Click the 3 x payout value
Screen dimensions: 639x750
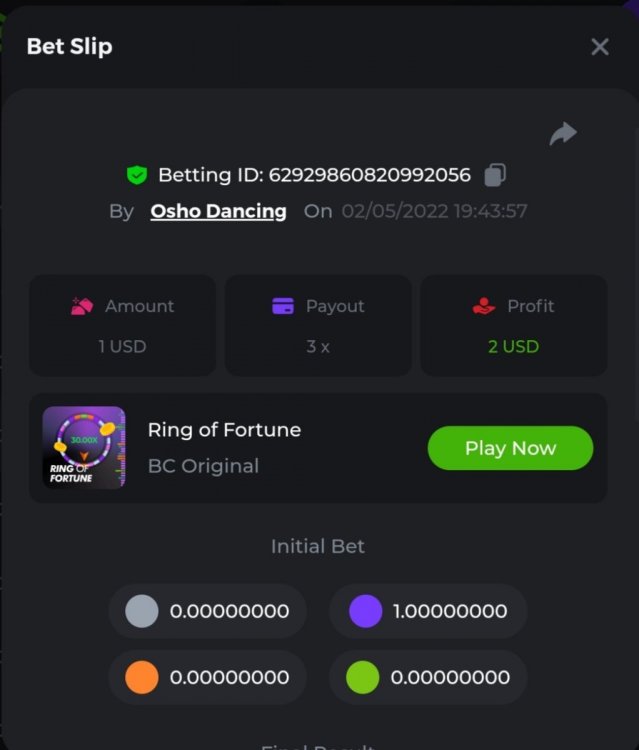point(318,347)
